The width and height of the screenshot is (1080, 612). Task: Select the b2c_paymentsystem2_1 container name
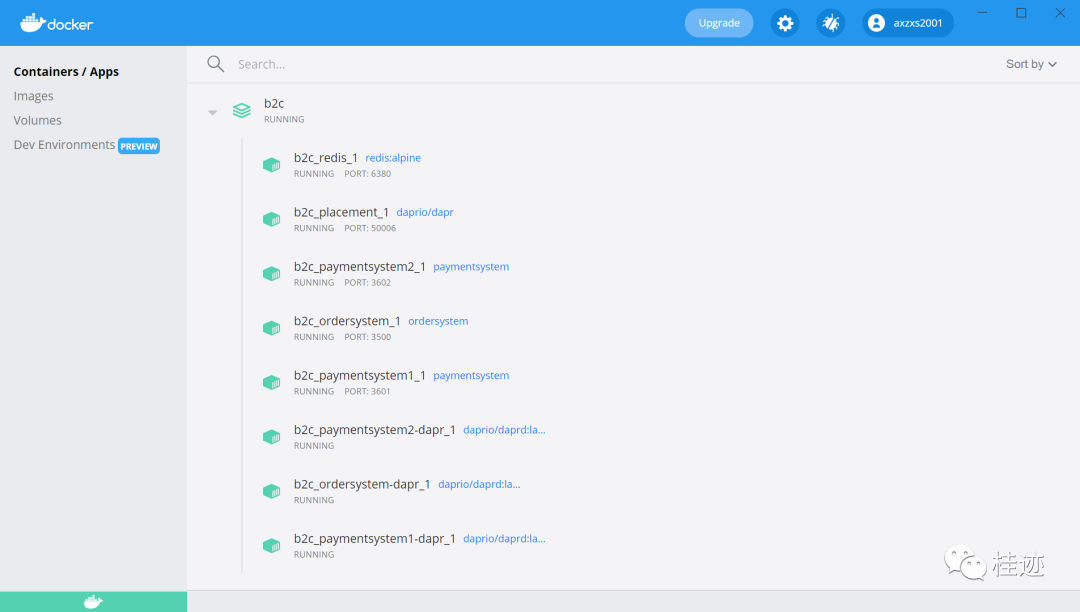tap(360, 266)
